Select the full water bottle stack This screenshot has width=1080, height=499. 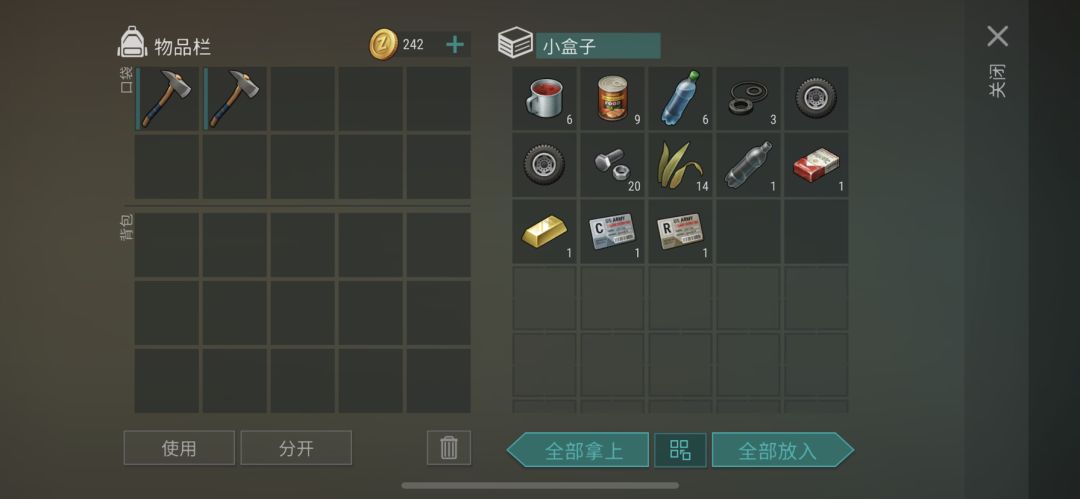click(680, 98)
